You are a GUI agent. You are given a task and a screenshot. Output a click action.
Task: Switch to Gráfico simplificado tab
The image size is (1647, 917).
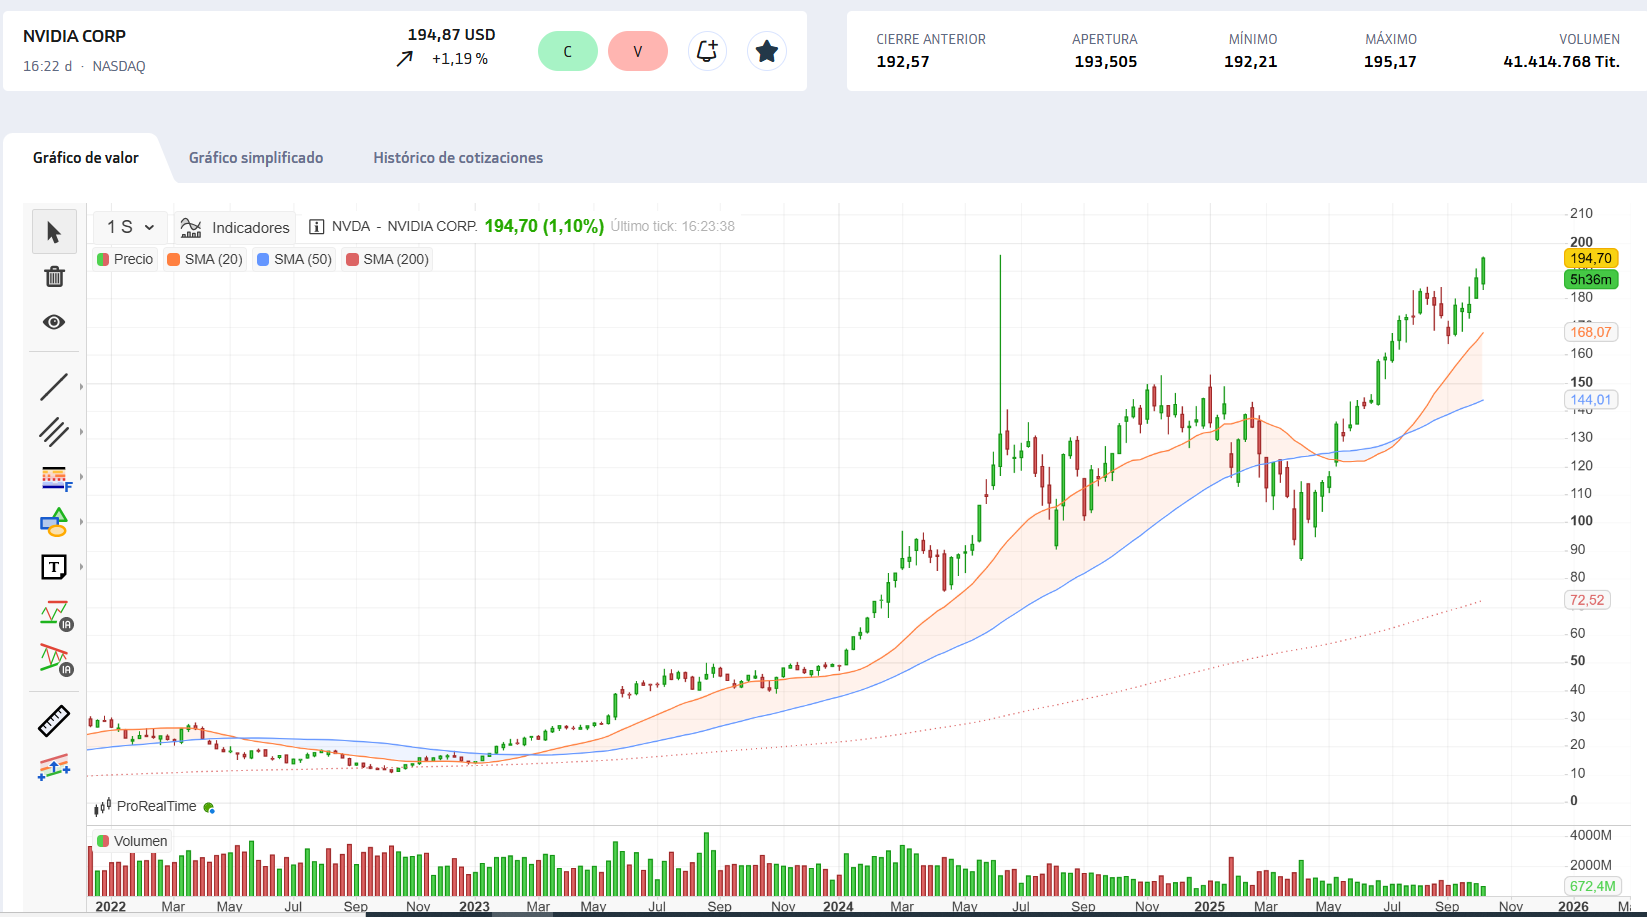[256, 158]
